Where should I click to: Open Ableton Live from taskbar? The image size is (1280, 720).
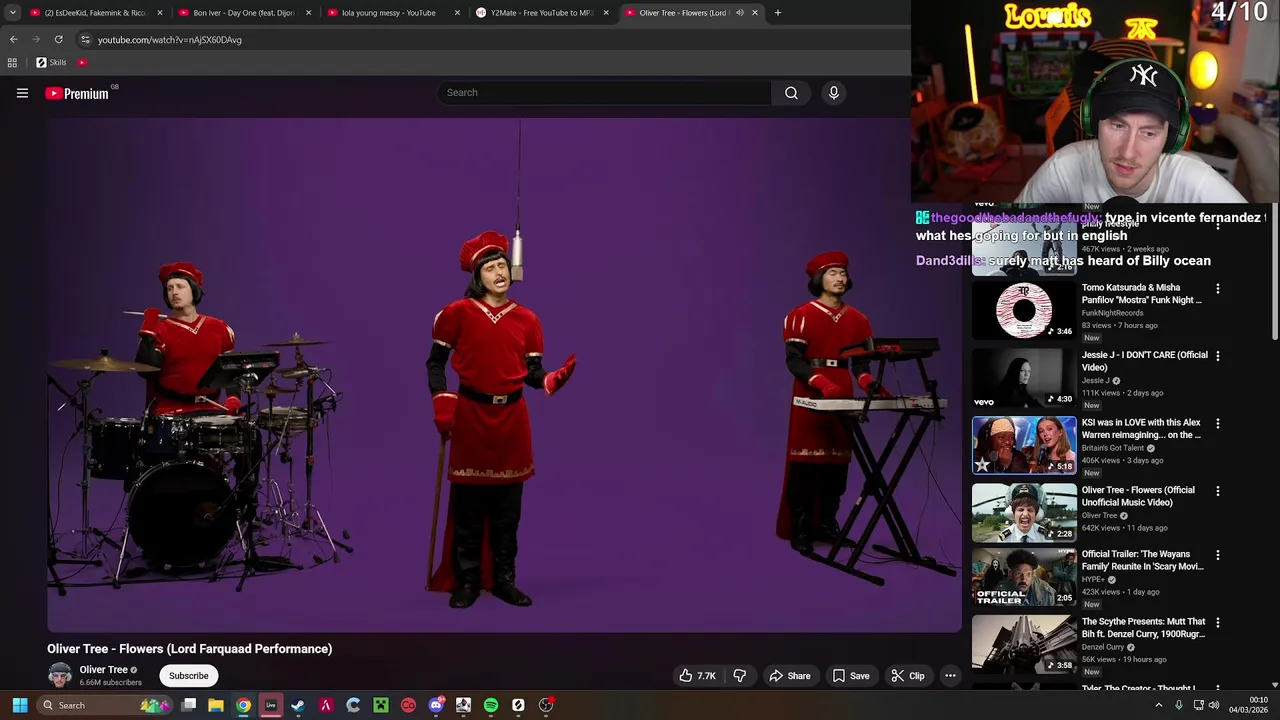(x=271, y=705)
